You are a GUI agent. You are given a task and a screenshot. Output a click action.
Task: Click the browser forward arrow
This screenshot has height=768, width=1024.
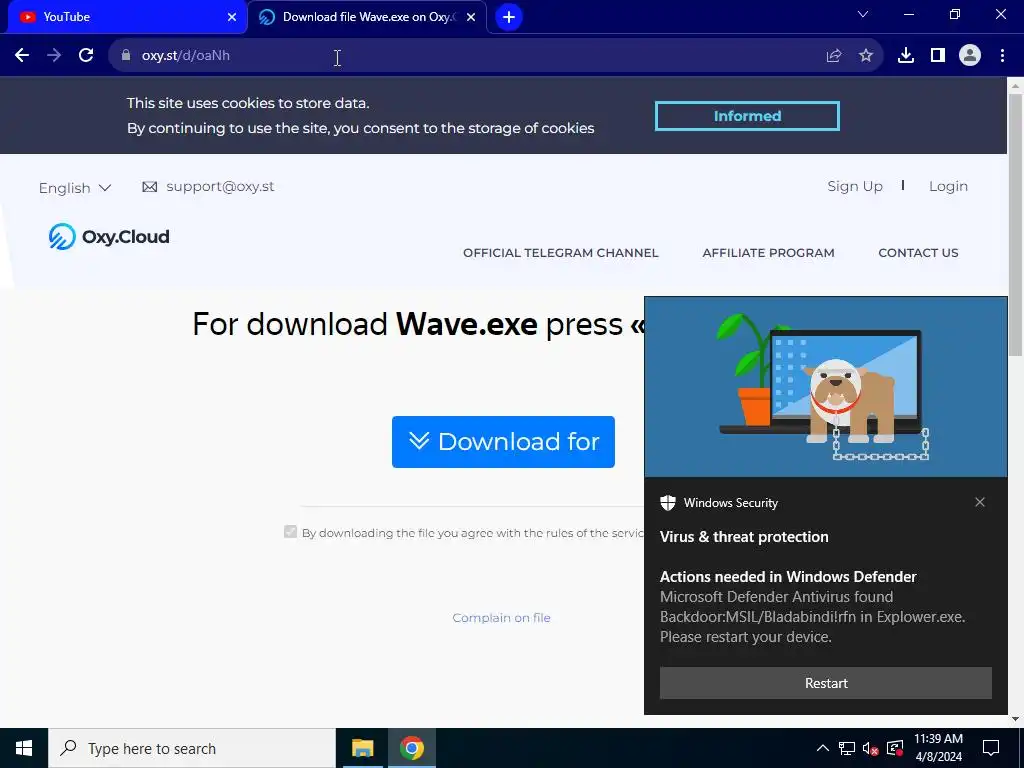54,56
